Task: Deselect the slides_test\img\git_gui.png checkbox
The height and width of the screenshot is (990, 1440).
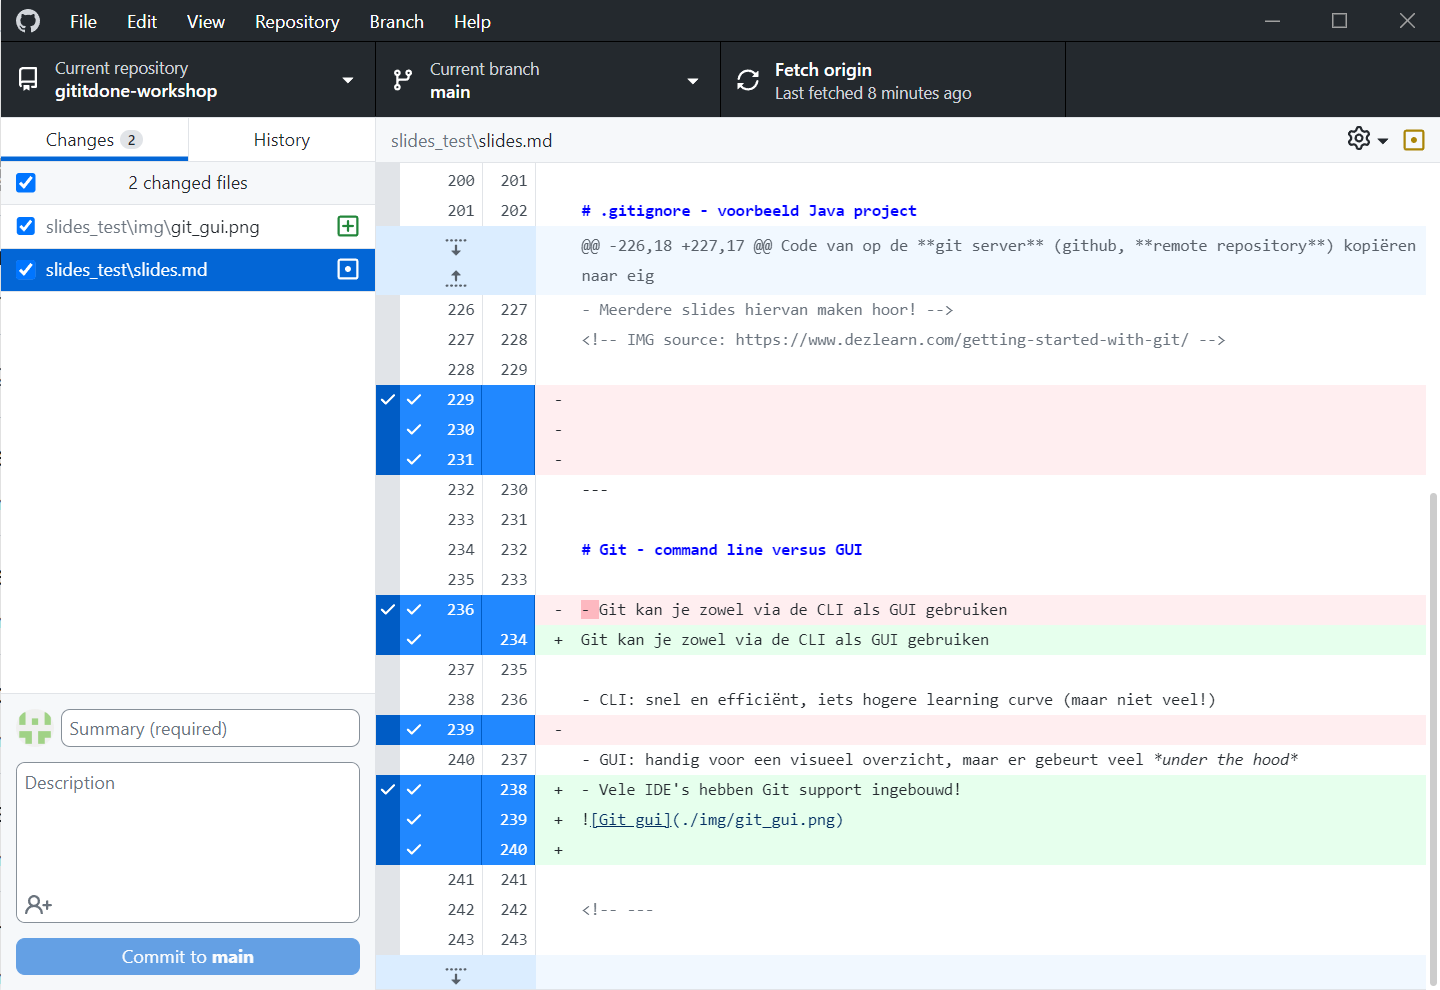Action: click(x=25, y=226)
